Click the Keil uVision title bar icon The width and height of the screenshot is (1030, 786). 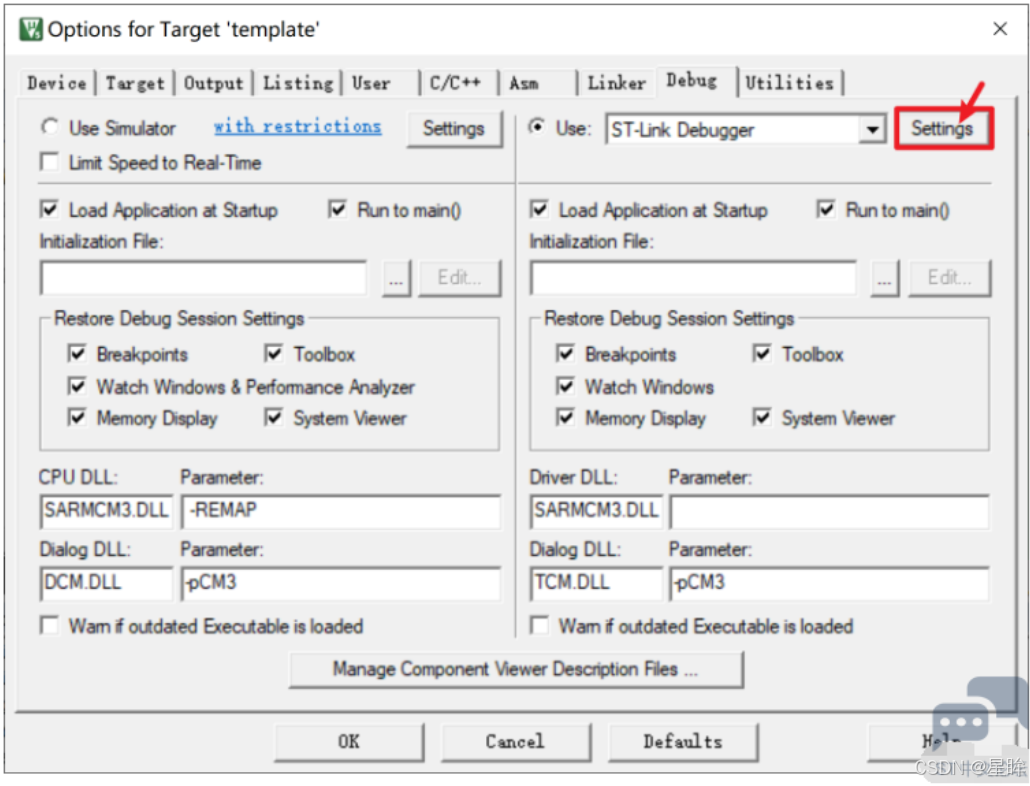31,29
